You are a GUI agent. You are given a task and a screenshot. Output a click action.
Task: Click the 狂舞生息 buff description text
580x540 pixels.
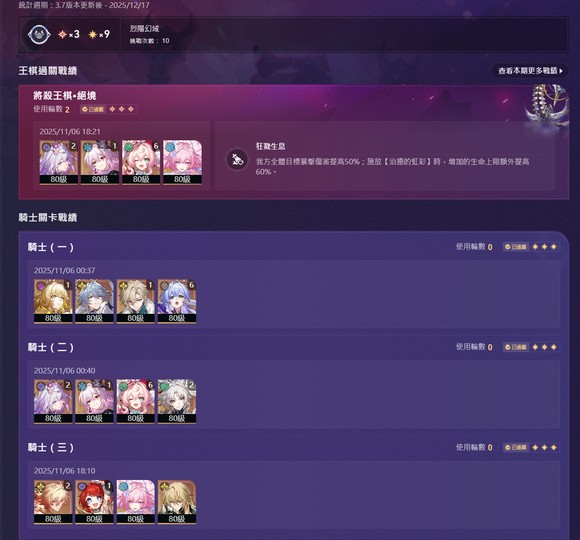point(392,166)
